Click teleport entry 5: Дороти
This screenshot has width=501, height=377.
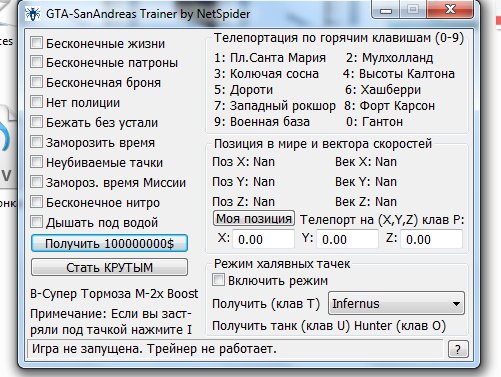243,90
